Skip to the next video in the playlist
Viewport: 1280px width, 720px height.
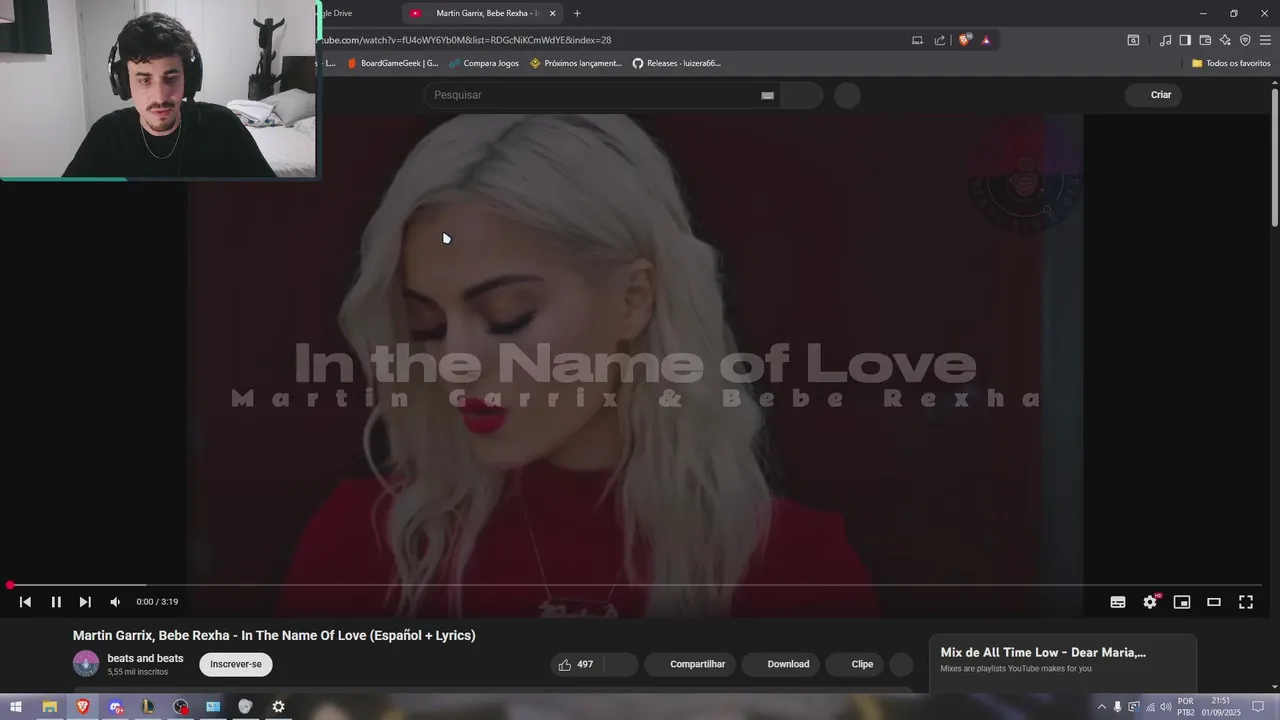point(85,602)
